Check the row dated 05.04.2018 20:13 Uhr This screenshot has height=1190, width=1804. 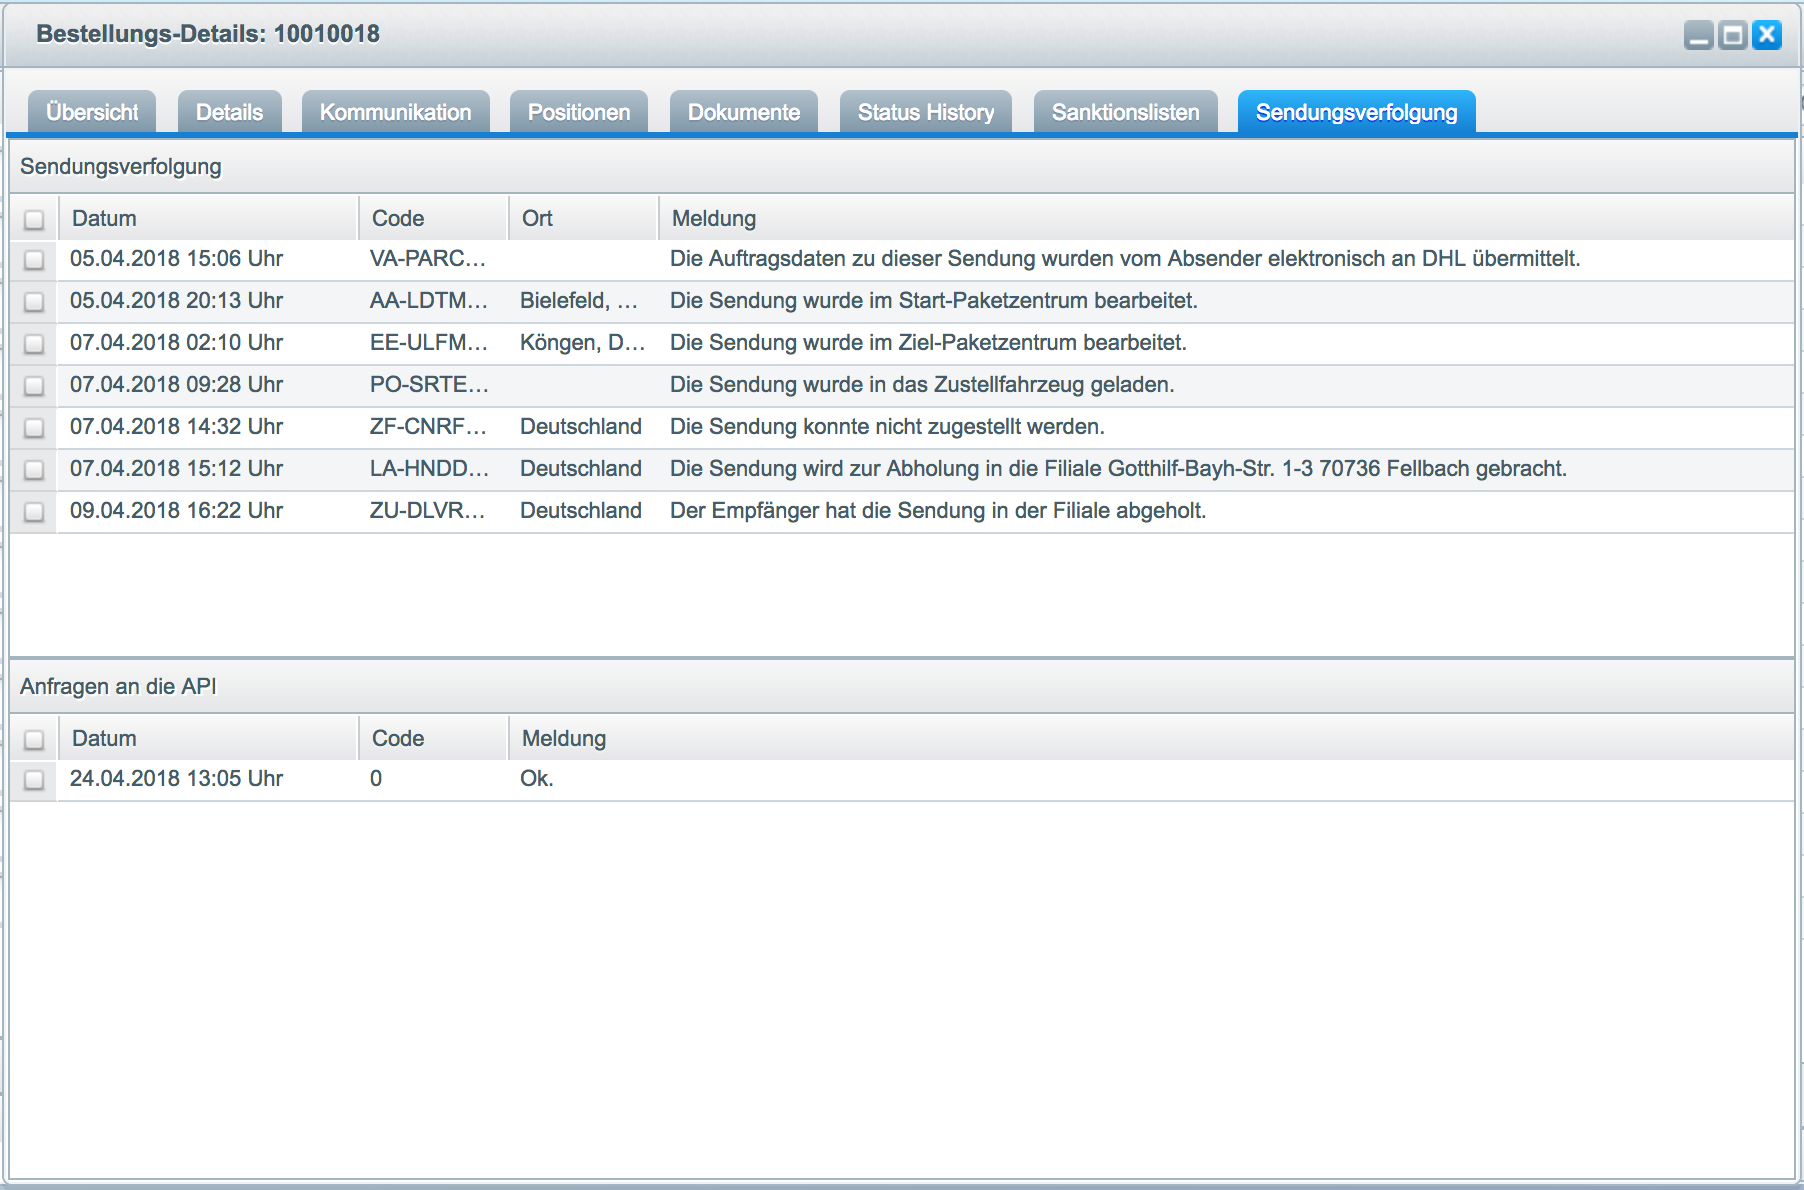tap(34, 302)
